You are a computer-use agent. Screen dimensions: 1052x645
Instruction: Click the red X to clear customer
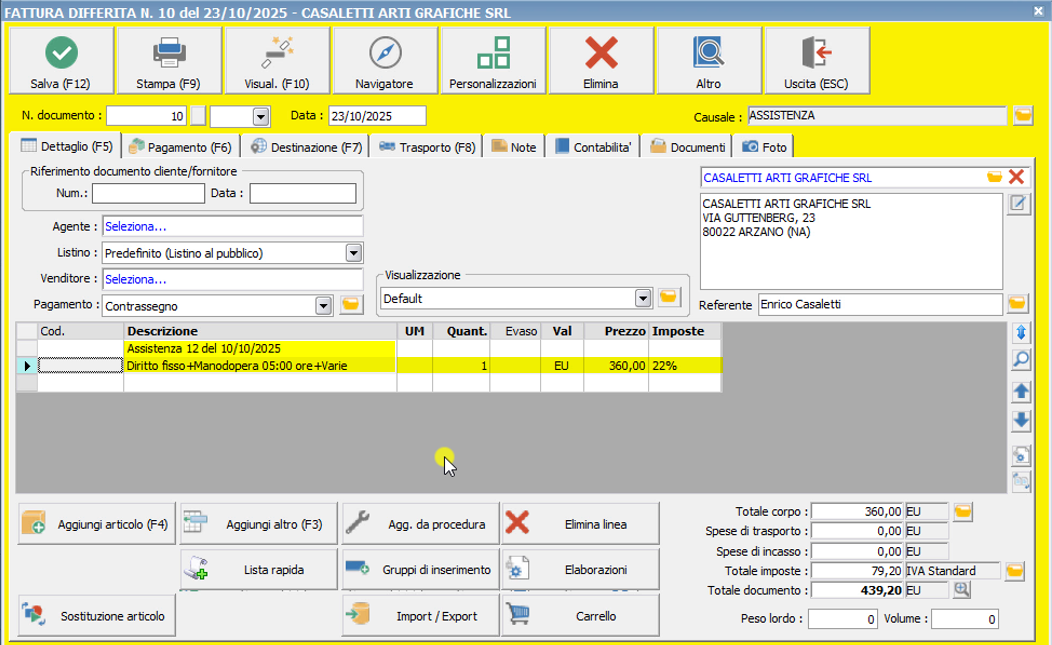click(x=1016, y=177)
